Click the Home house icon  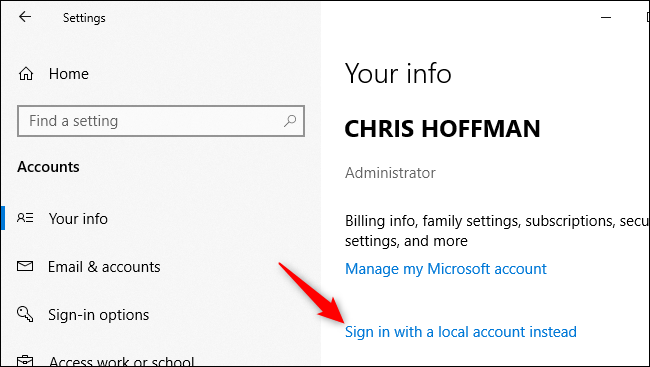tap(26, 74)
